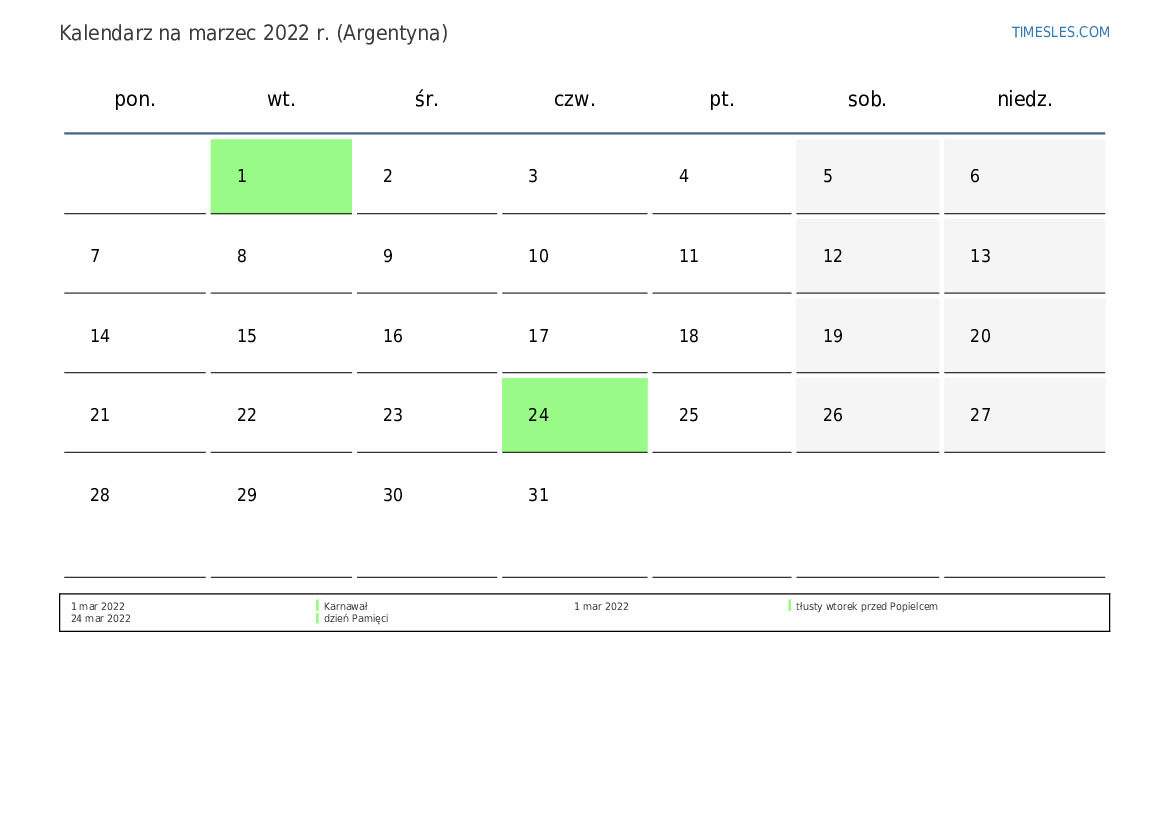This screenshot has height=827, width=1169.
Task: Click the highlighted holiday day 24
Action: pos(574,415)
